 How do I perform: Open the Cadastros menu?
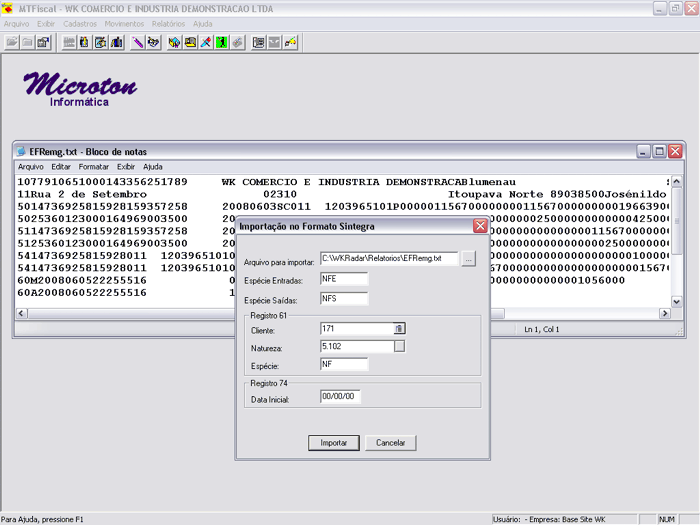tap(80, 23)
